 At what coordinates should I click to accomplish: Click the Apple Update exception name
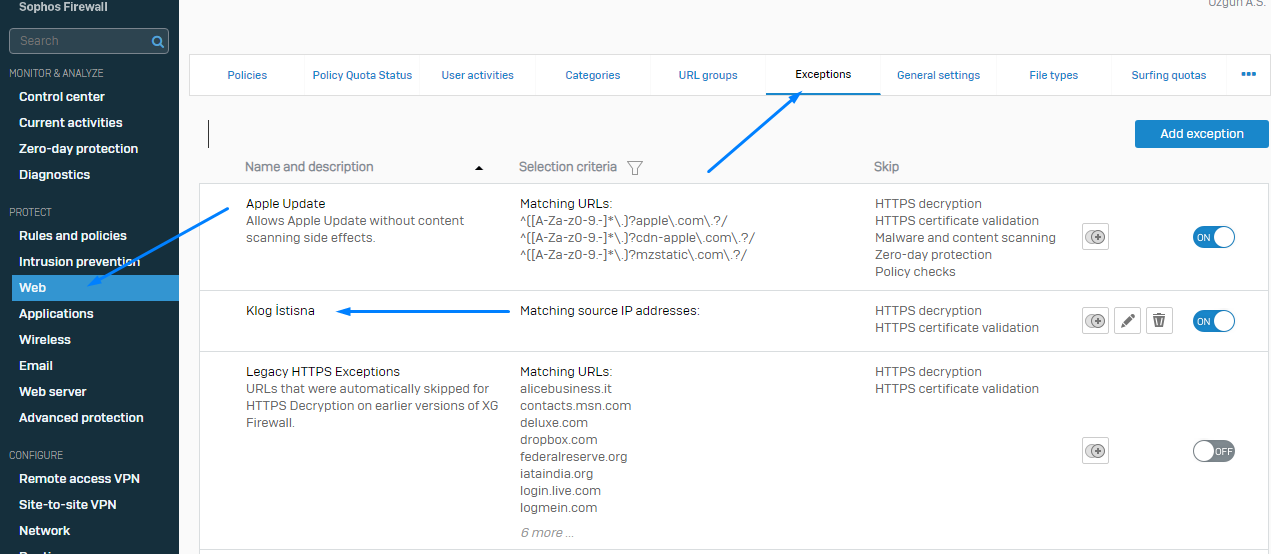[285, 204]
